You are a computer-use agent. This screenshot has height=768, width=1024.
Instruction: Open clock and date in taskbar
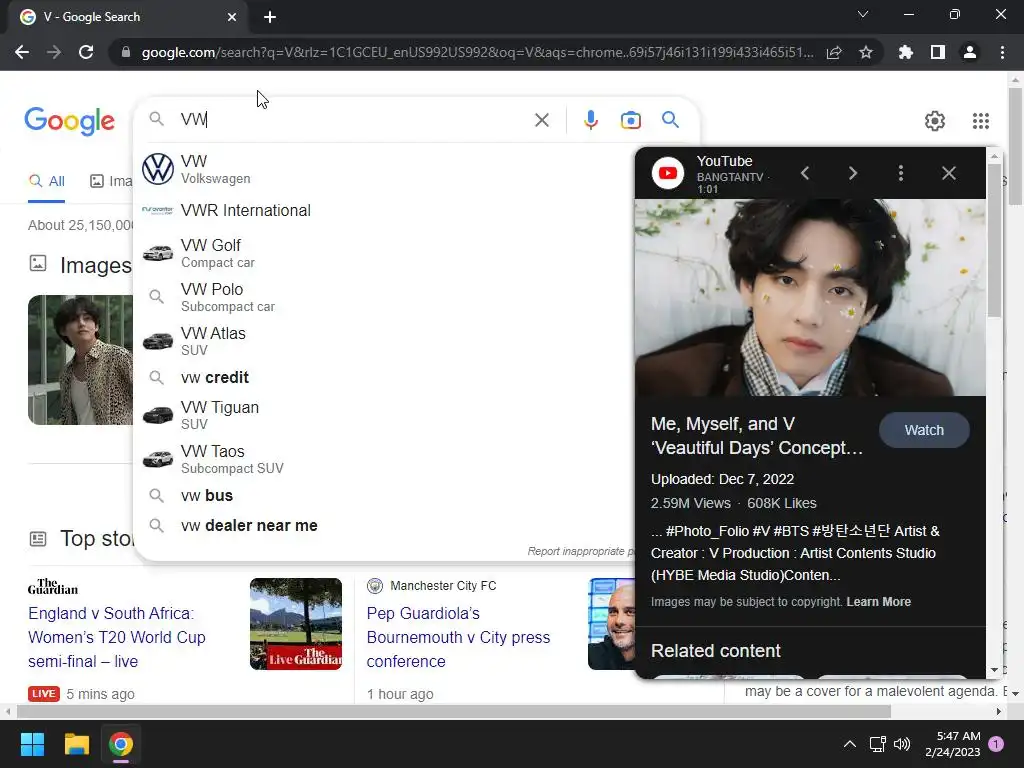953,744
